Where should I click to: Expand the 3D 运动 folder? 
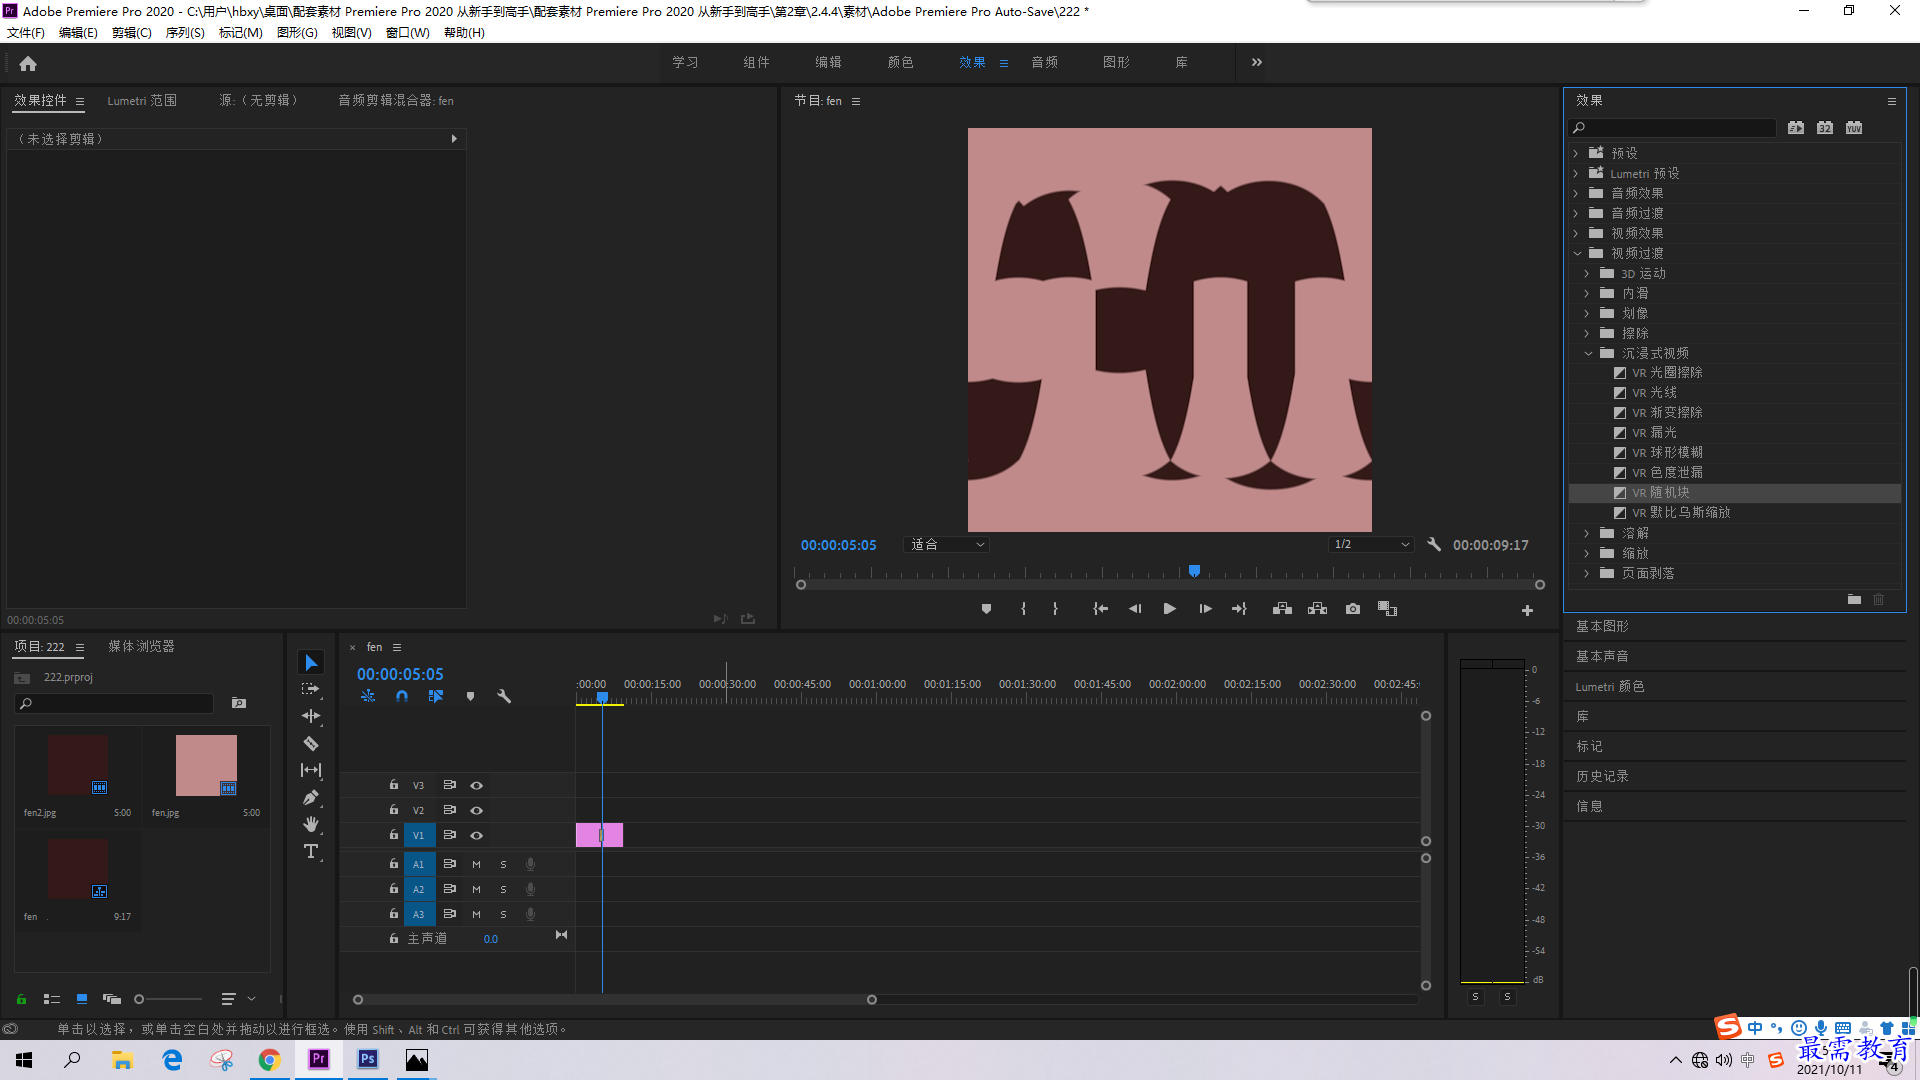coord(1587,274)
